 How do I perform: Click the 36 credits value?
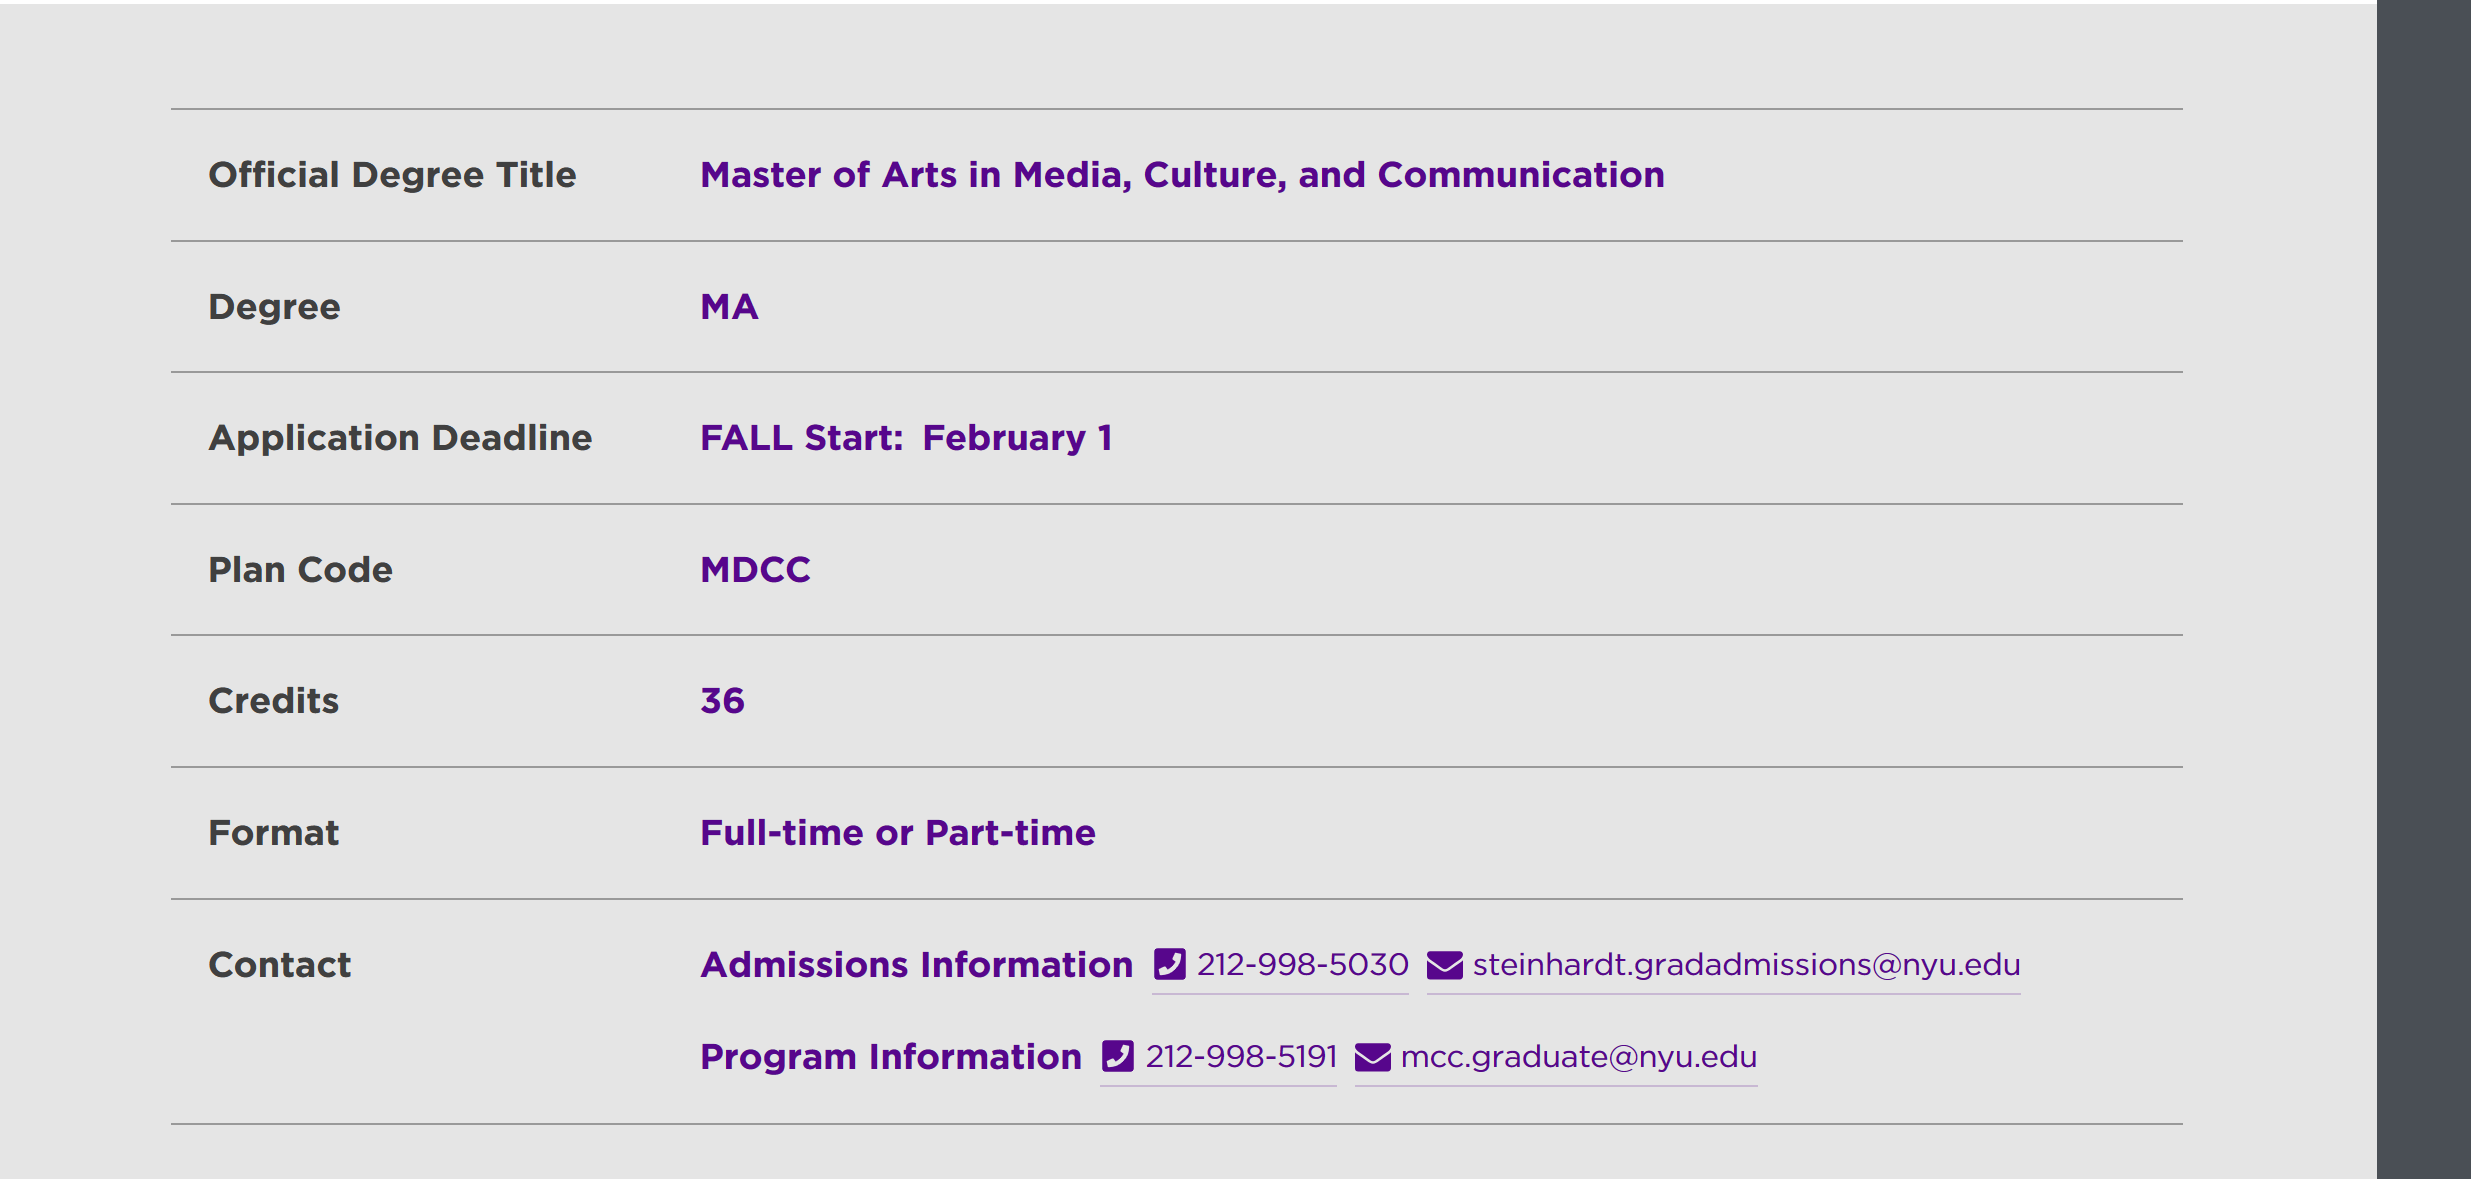coord(722,701)
